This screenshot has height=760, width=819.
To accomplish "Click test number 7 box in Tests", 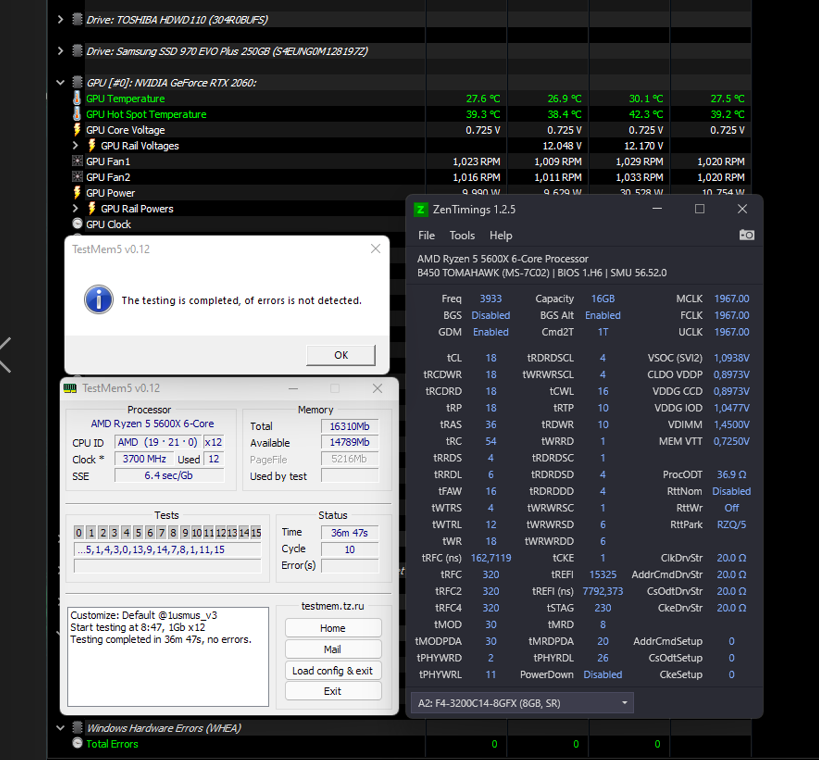I will (161, 533).
